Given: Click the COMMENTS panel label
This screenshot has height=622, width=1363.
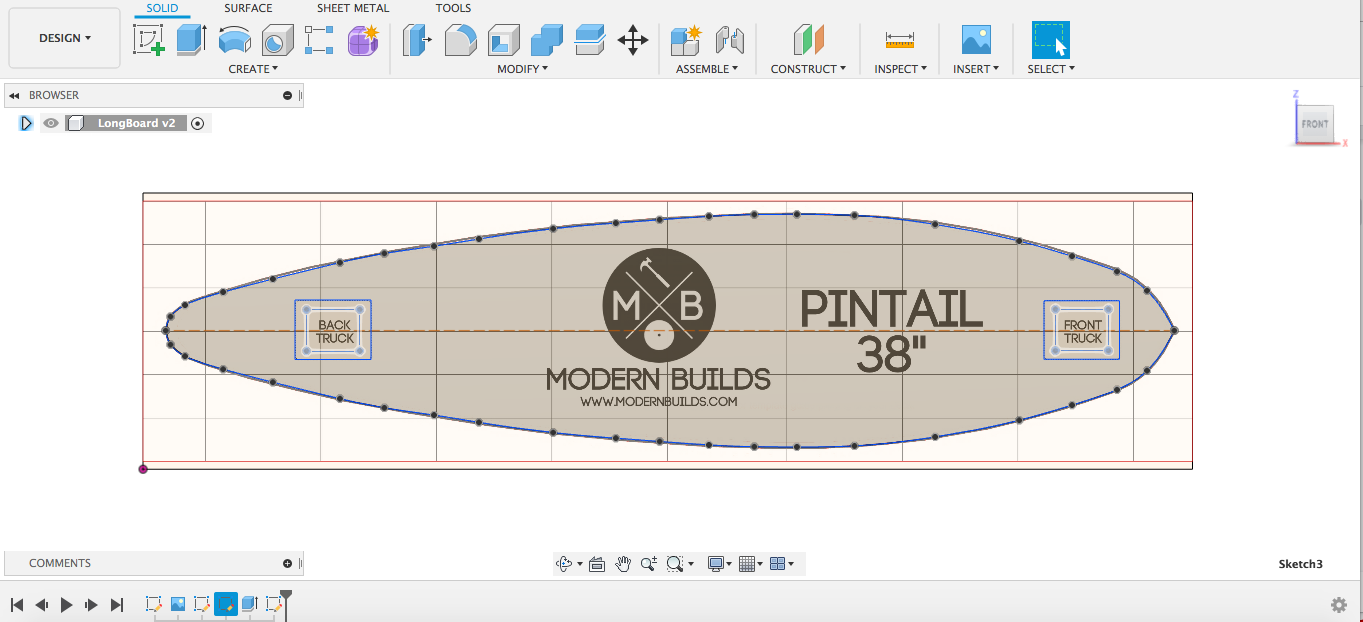Looking at the screenshot, I should [x=60, y=563].
